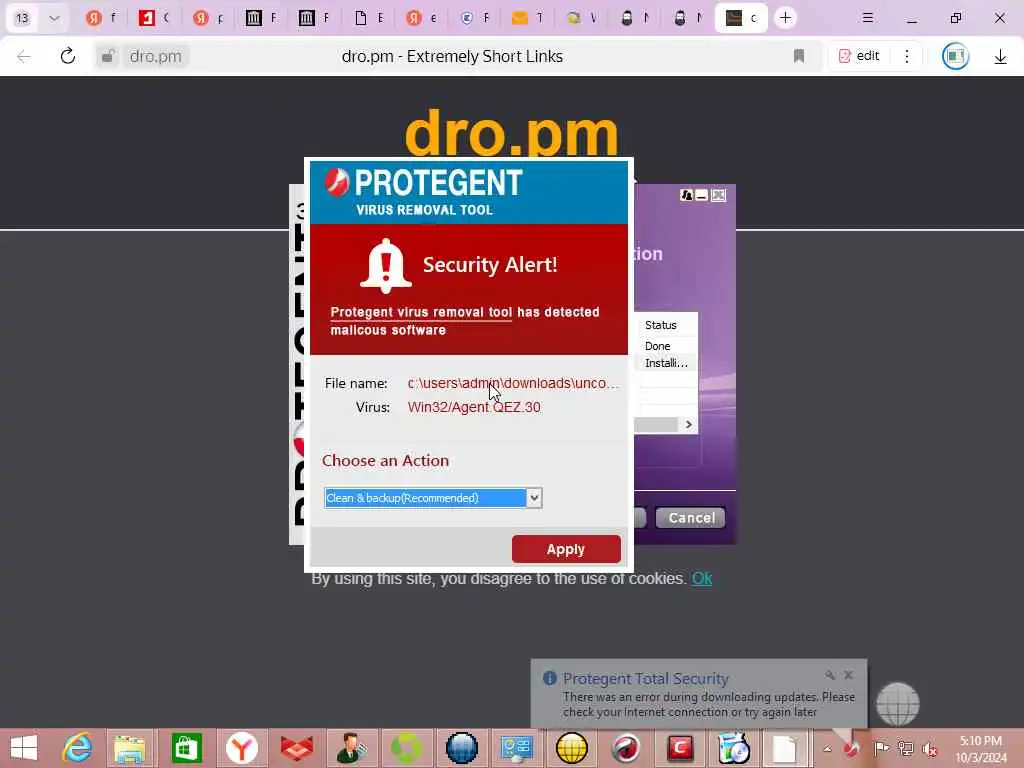Viewport: 1024px width, 768px height.
Task: Click the yellow globe taskbar icon
Action: tap(571, 748)
